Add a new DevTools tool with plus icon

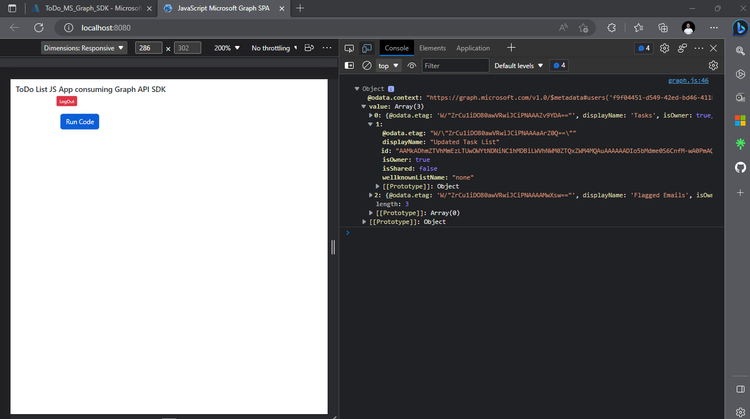pos(511,48)
